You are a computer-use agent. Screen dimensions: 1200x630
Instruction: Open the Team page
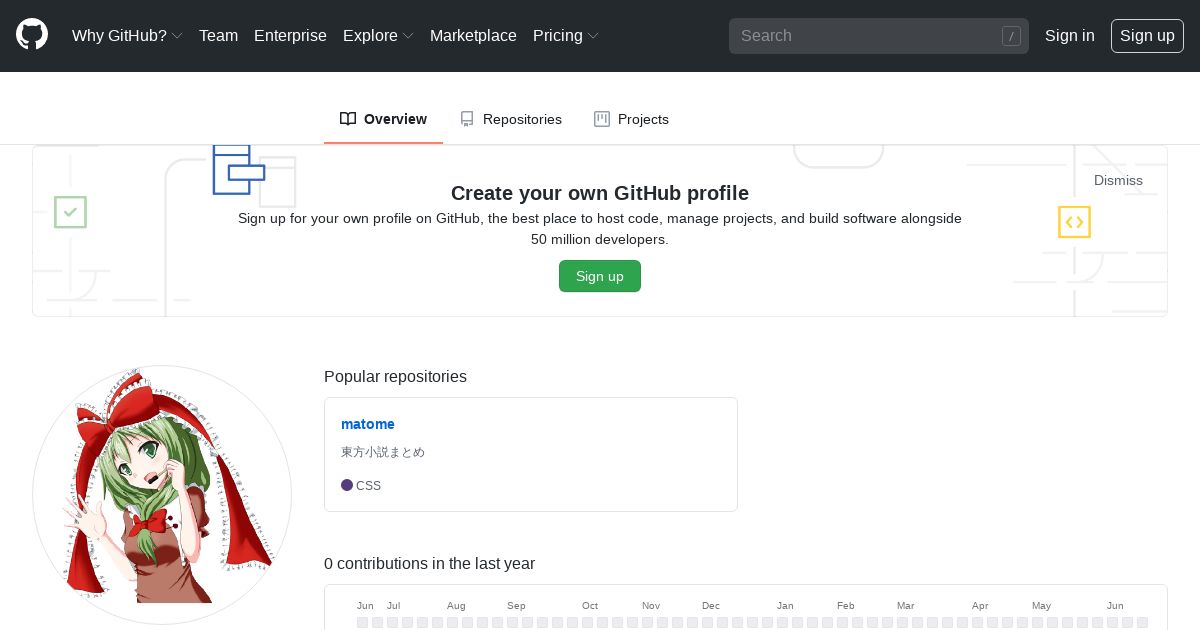point(218,35)
